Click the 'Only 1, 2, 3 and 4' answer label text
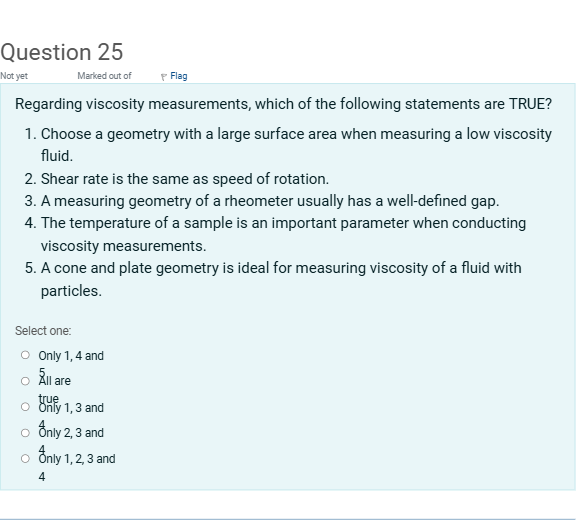Image resolution: width=577 pixels, height=520 pixels. point(77,467)
